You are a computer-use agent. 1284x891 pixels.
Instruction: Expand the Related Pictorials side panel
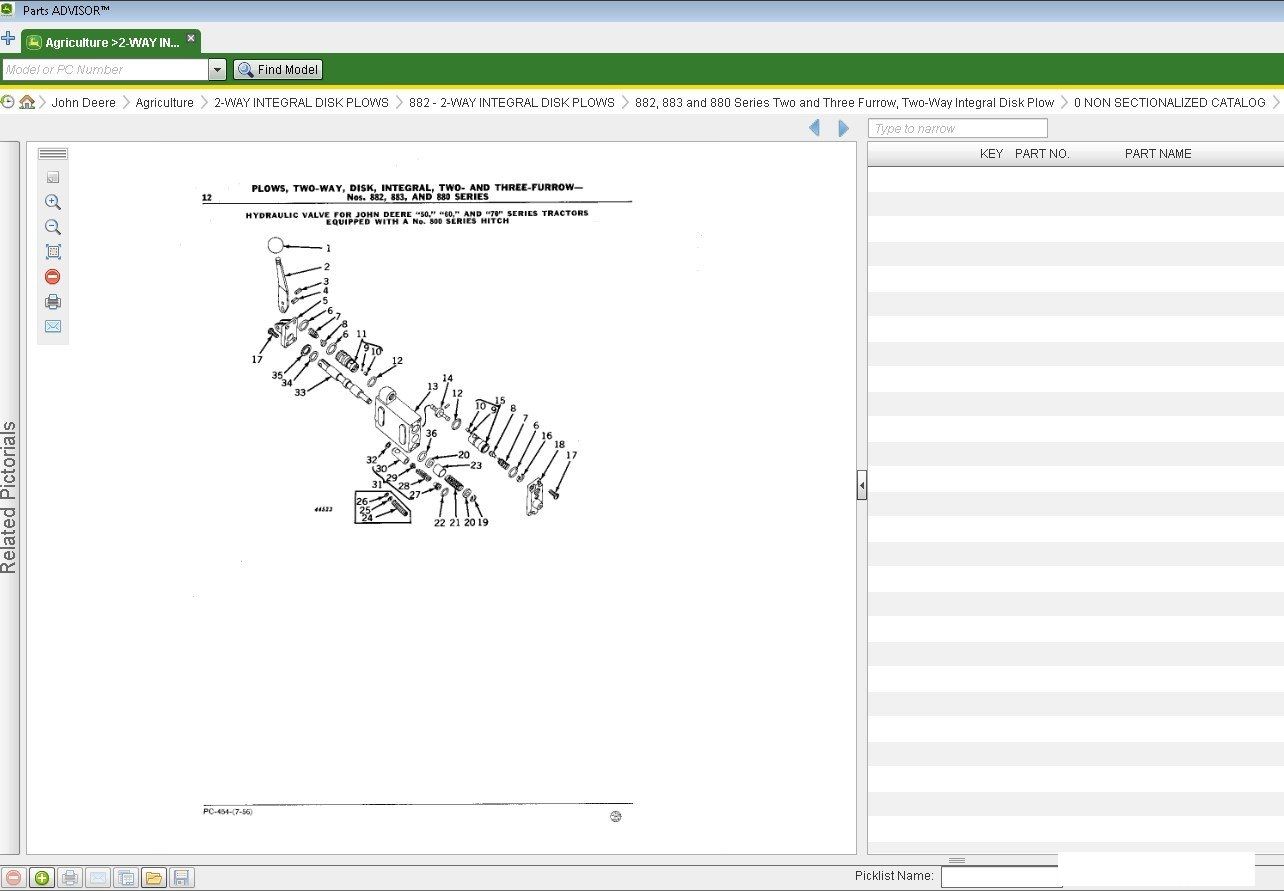9,497
